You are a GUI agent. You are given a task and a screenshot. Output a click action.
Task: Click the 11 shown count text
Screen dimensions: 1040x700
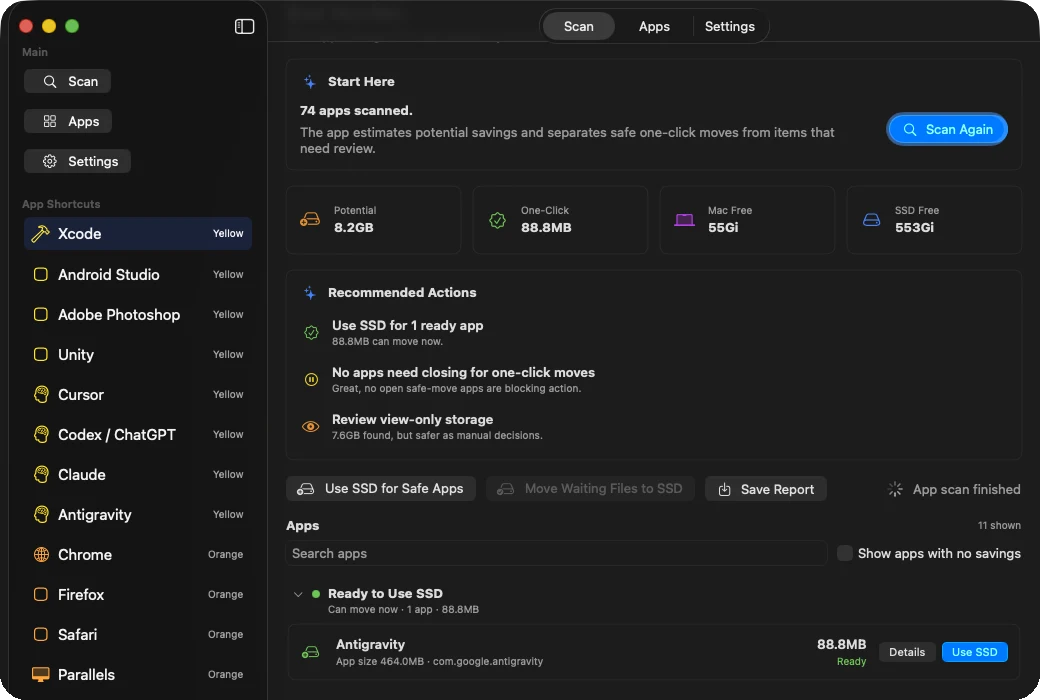tap(999, 525)
